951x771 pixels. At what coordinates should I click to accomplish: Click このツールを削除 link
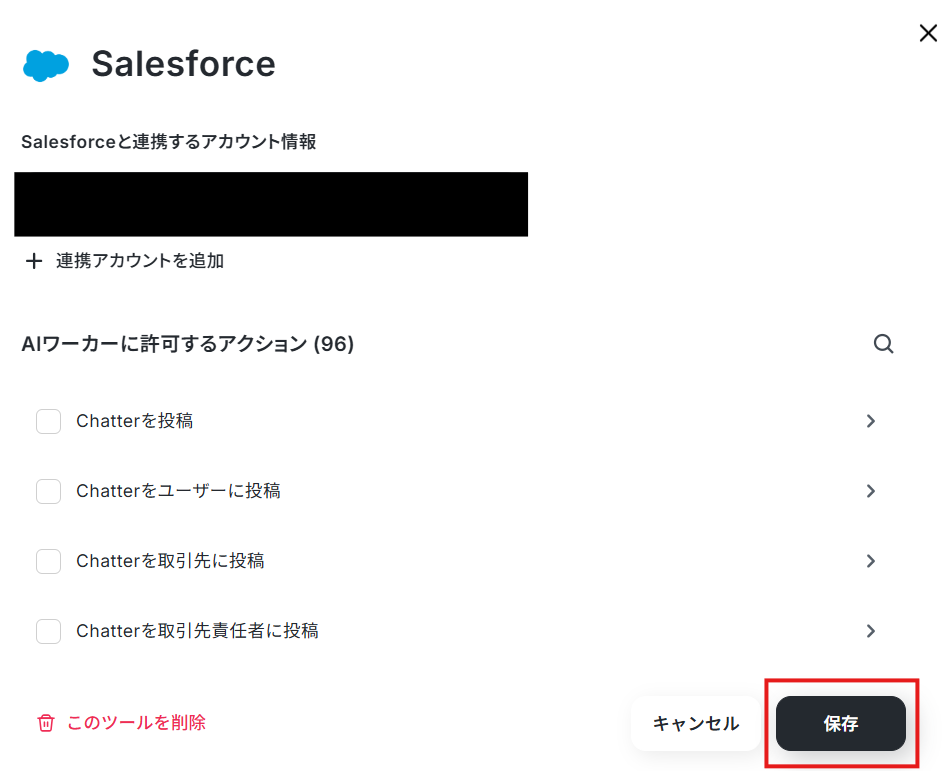click(x=136, y=722)
